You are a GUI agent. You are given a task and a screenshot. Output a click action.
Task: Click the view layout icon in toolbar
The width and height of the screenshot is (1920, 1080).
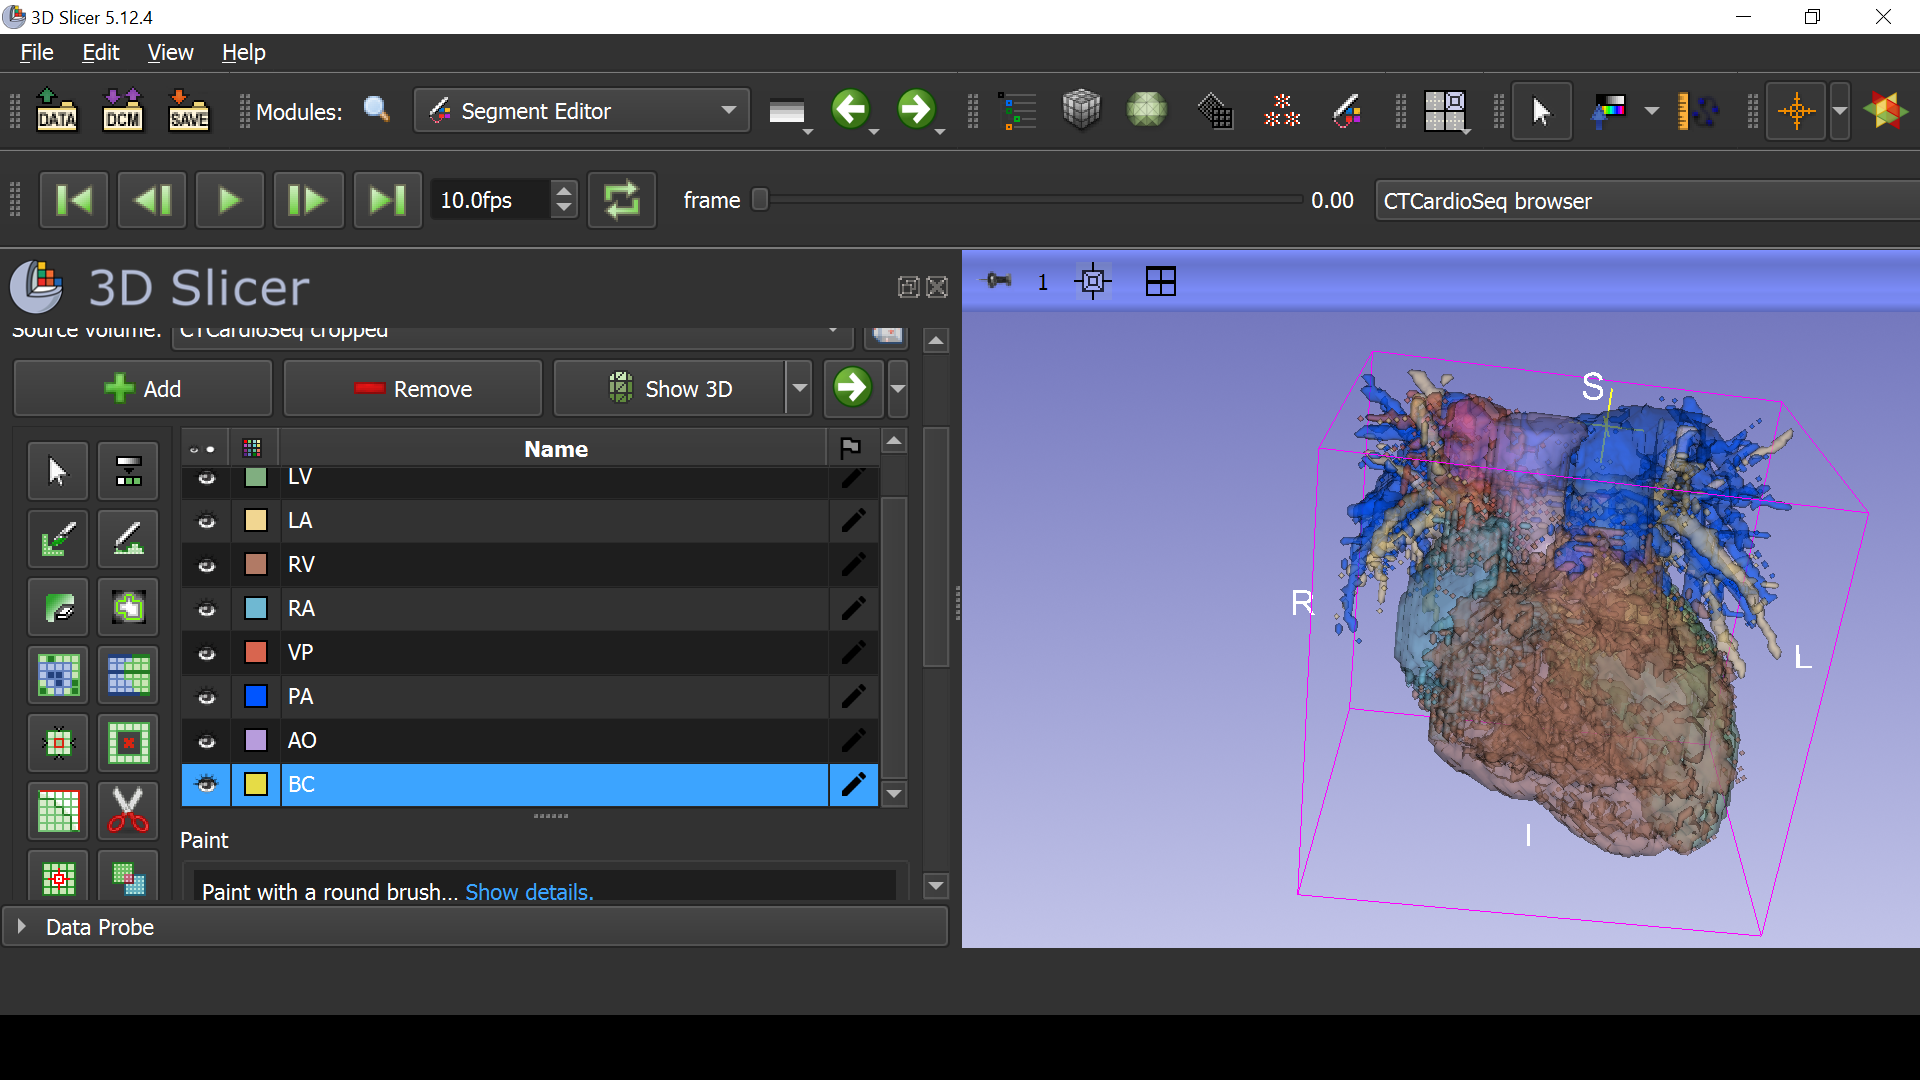(1444, 110)
